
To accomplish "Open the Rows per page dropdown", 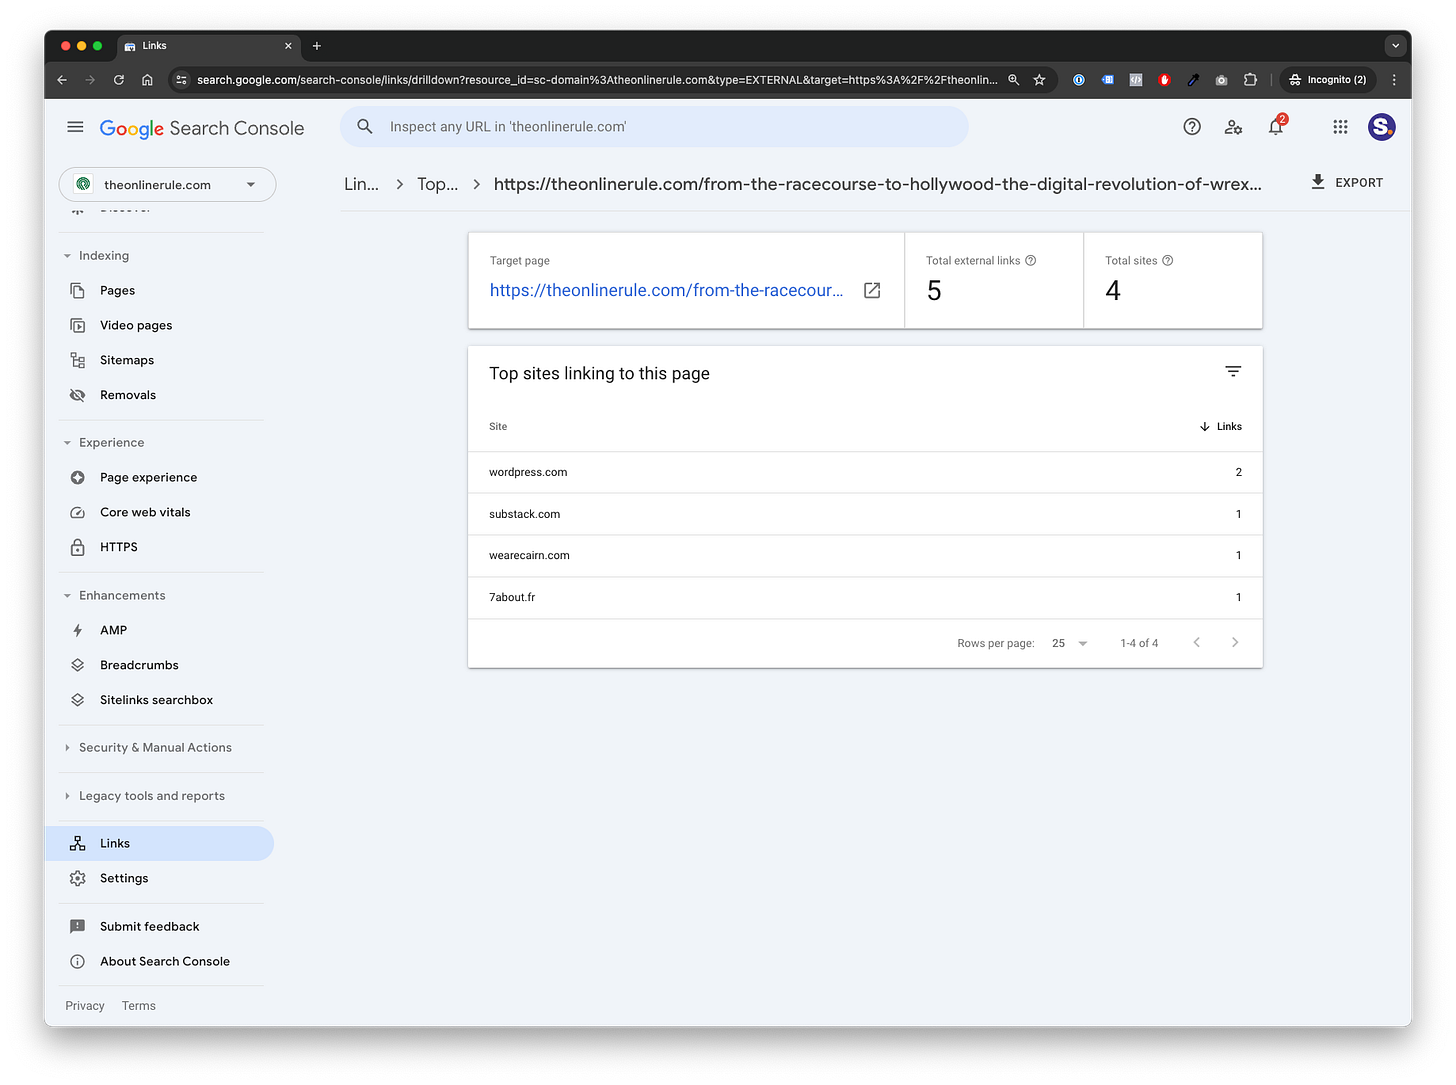I will coord(1069,643).
